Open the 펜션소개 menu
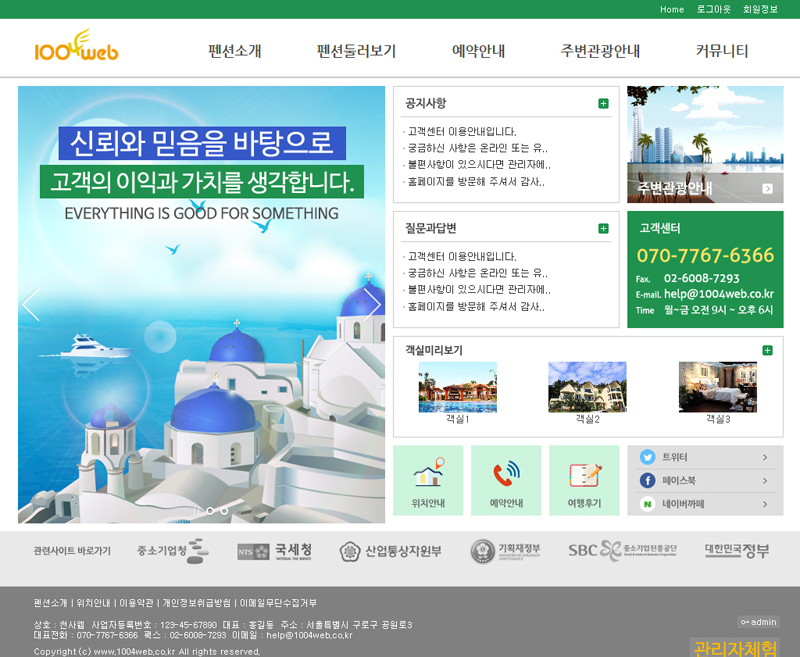The image size is (800, 657). 235,51
